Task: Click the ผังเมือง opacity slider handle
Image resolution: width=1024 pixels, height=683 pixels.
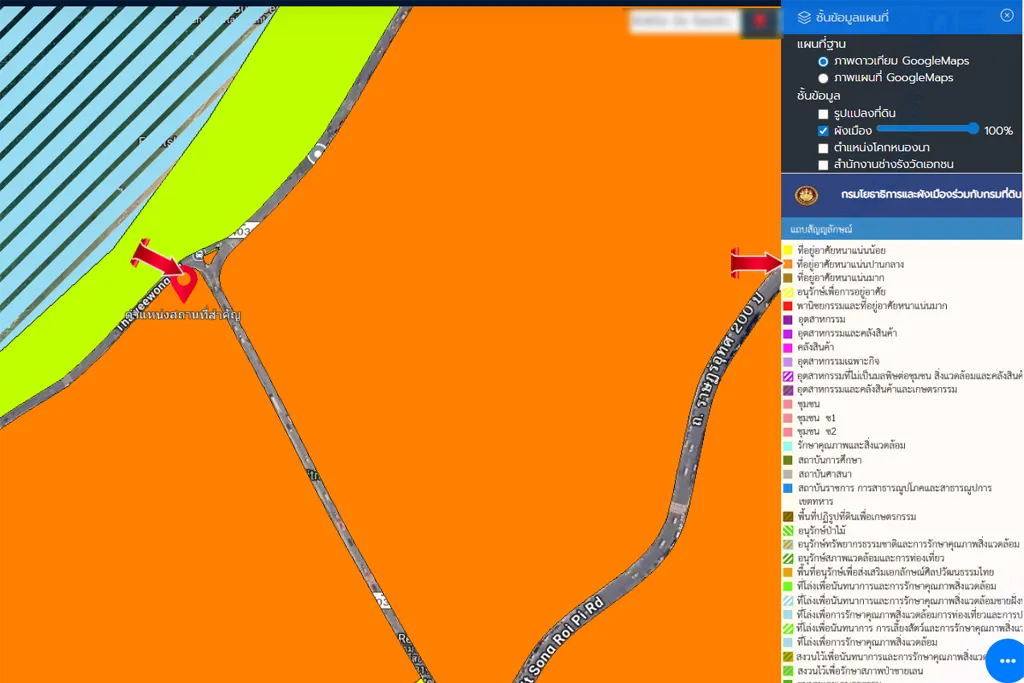Action: pos(973,129)
